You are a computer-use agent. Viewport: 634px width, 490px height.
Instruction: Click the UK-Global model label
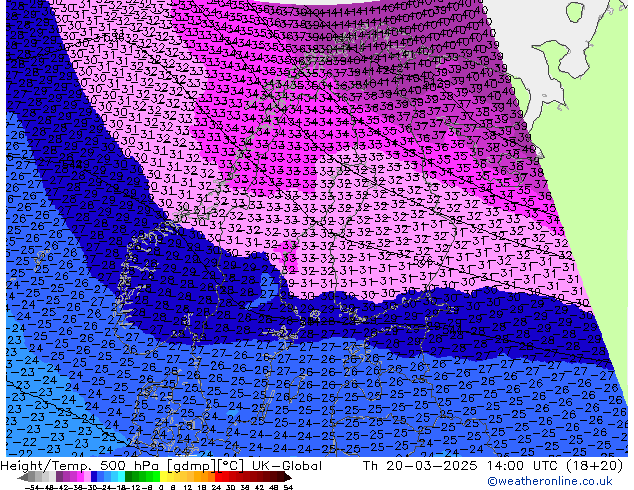point(287,466)
